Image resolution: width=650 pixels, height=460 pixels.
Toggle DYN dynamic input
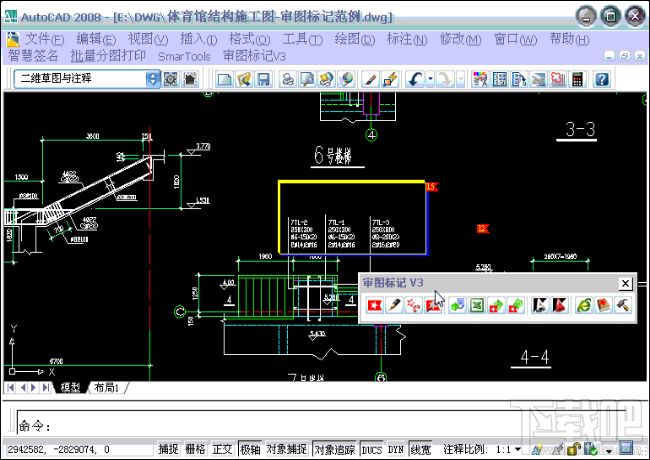395,450
